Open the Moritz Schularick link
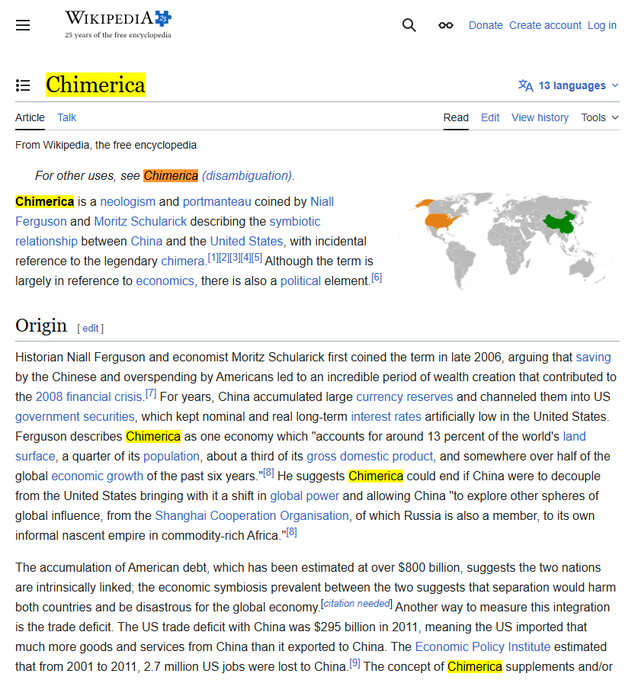638x680 pixels. pos(141,222)
